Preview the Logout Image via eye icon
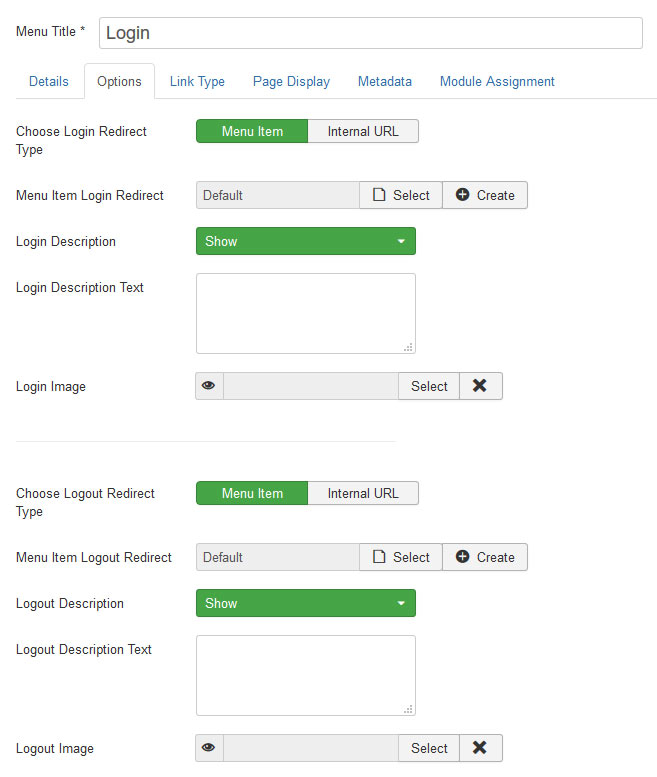Viewport: 657px width, 777px height. (x=209, y=748)
